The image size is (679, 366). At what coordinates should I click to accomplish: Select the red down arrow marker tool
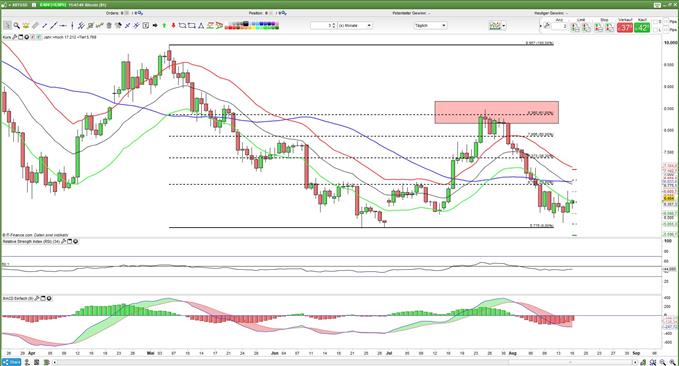coord(173,26)
